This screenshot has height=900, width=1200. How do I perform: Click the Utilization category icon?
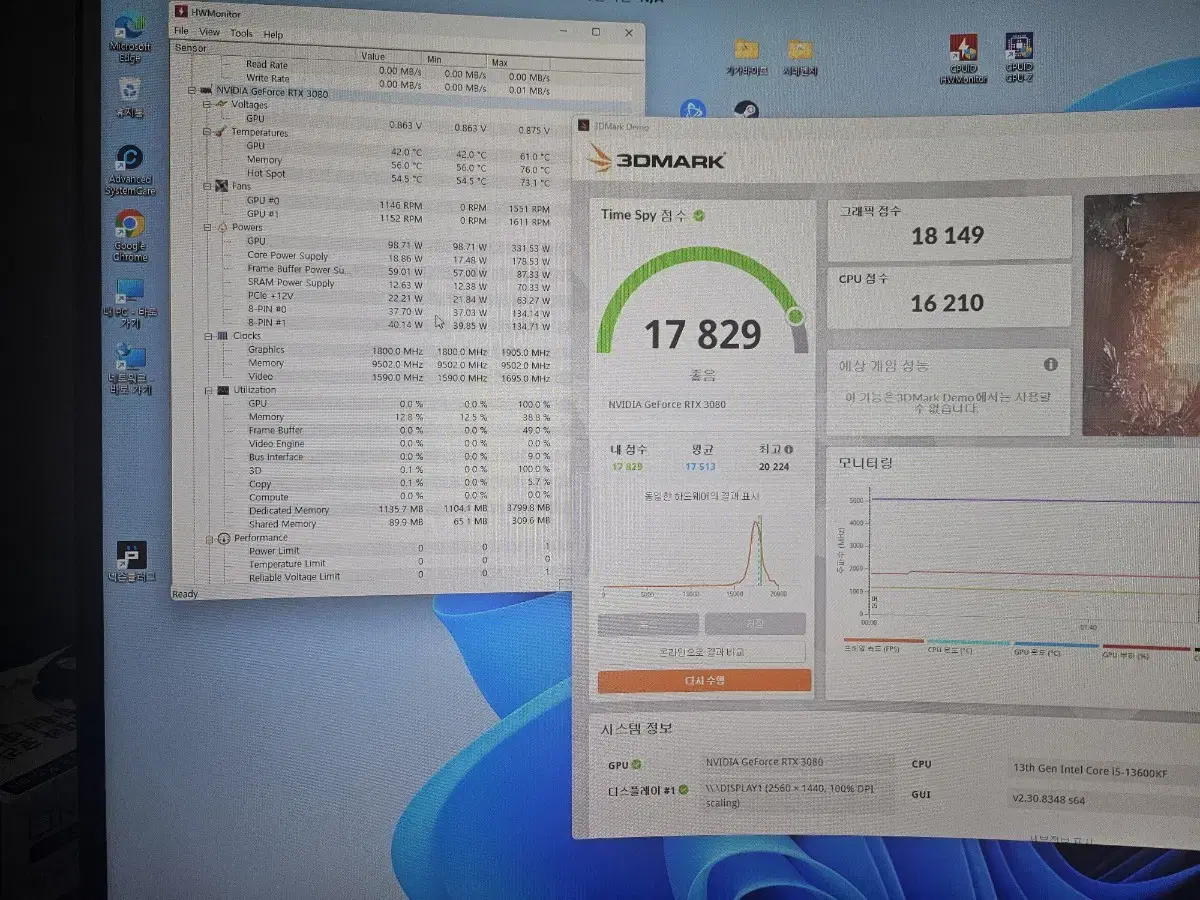pyautogui.click(x=222, y=390)
